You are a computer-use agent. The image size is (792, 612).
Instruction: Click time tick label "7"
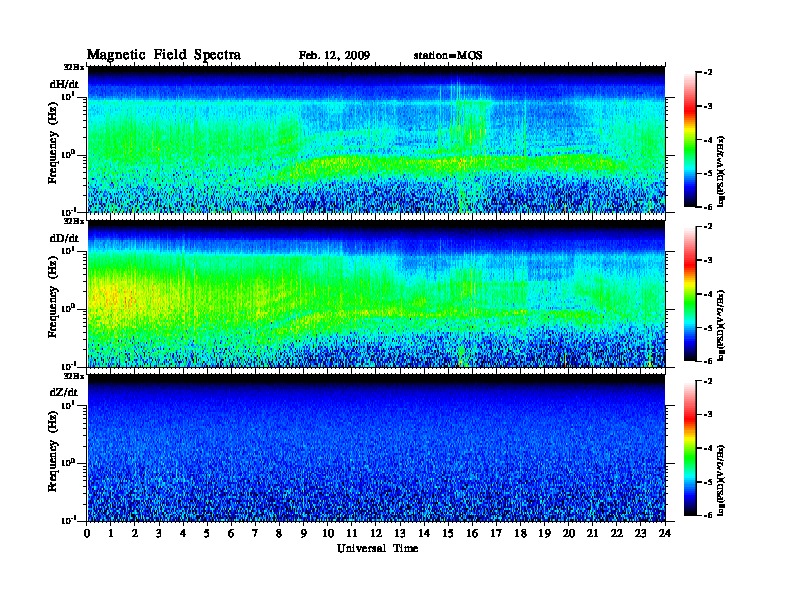255,533
